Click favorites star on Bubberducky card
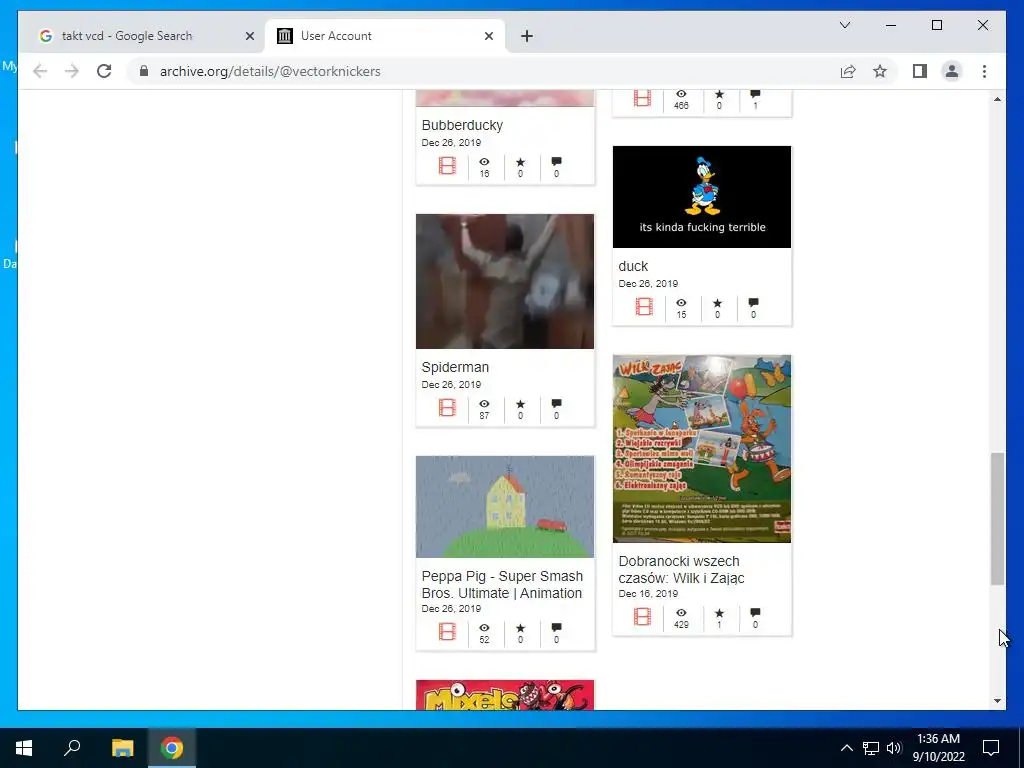This screenshot has height=768, width=1024. tap(520, 162)
